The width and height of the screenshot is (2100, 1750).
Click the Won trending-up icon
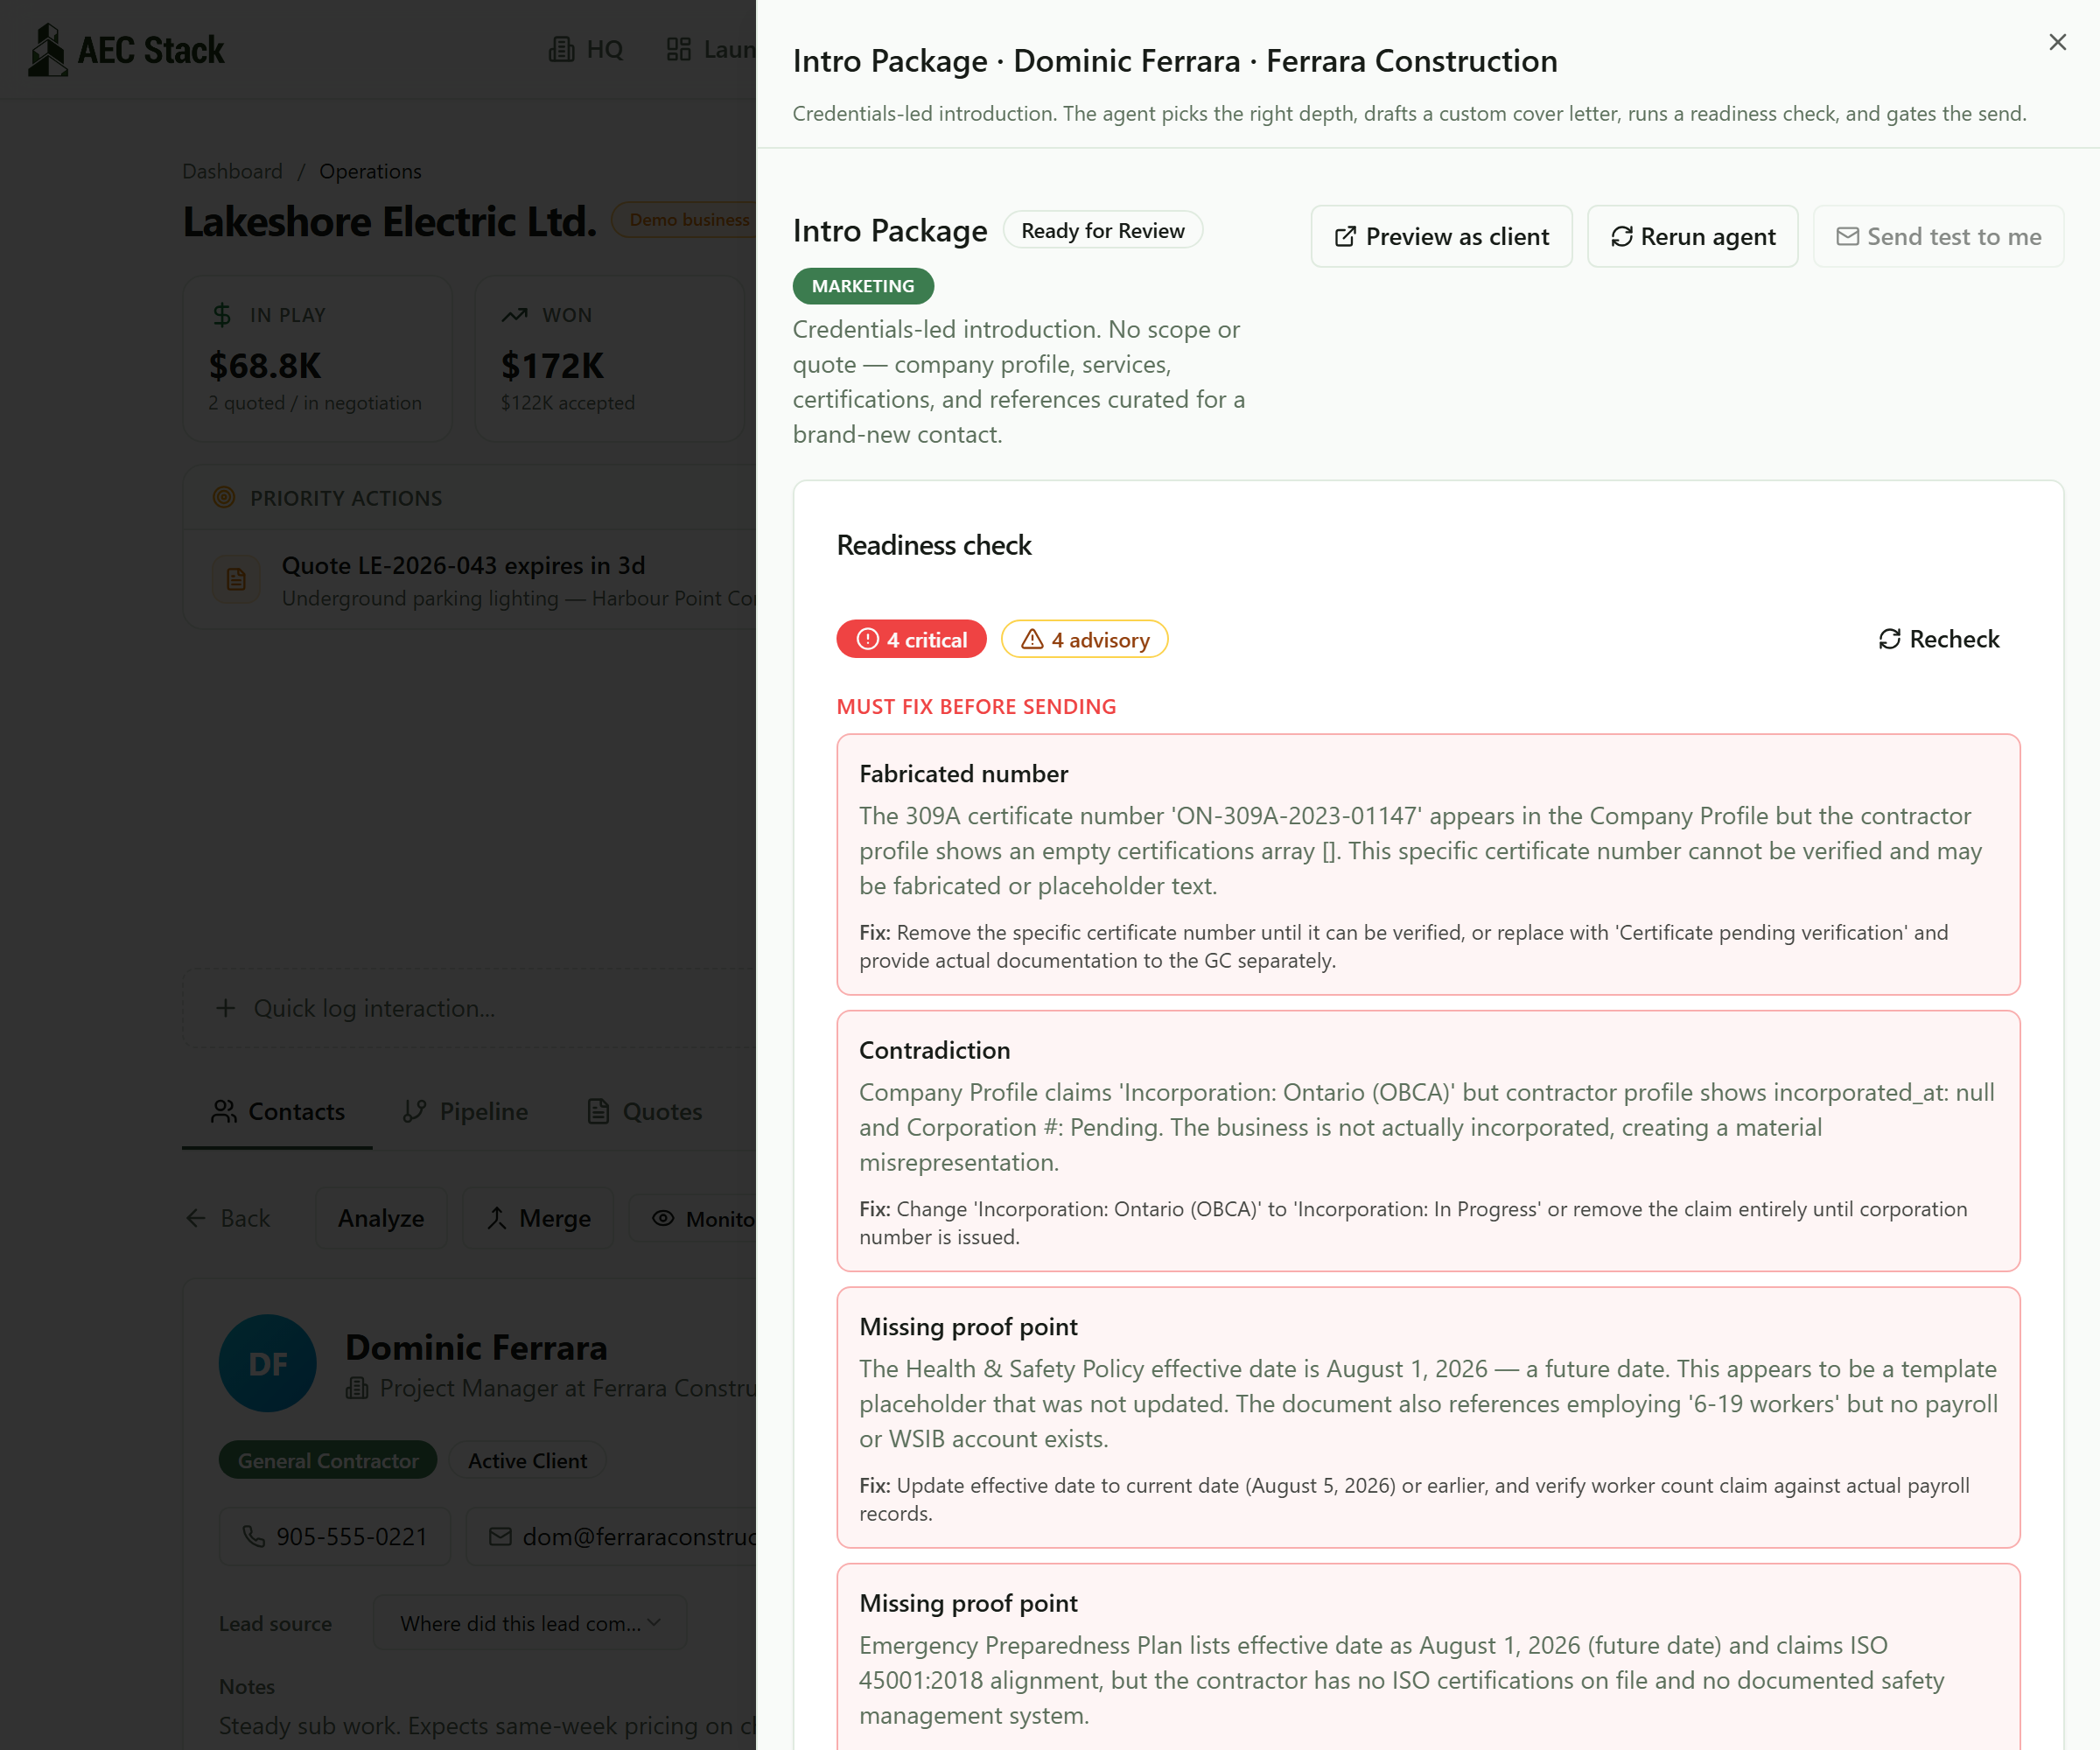514,315
